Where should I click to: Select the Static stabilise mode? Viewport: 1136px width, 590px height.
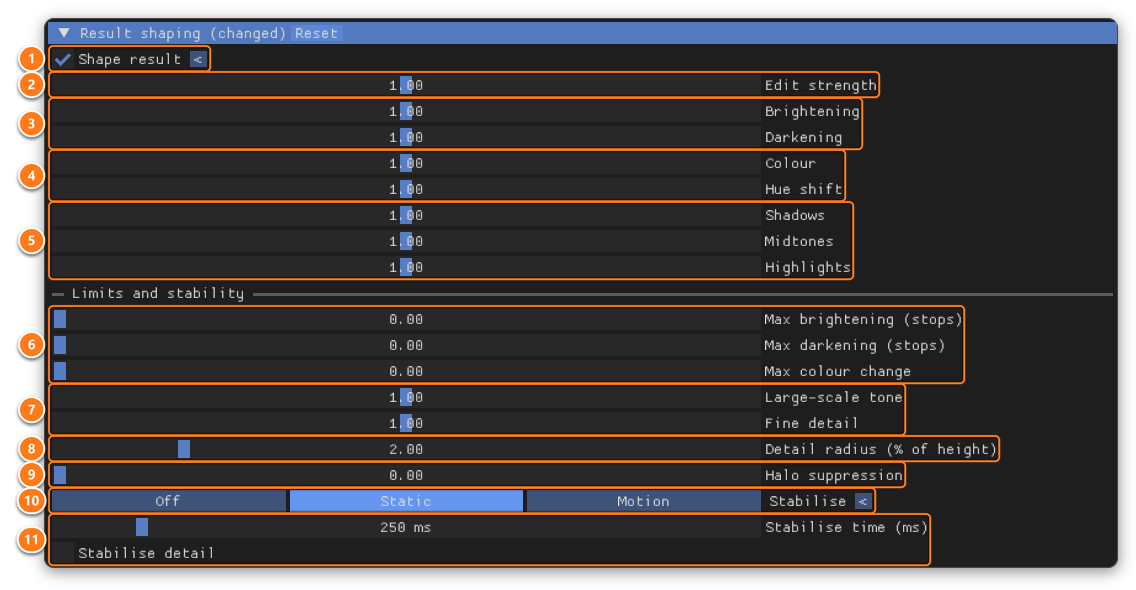click(x=406, y=502)
